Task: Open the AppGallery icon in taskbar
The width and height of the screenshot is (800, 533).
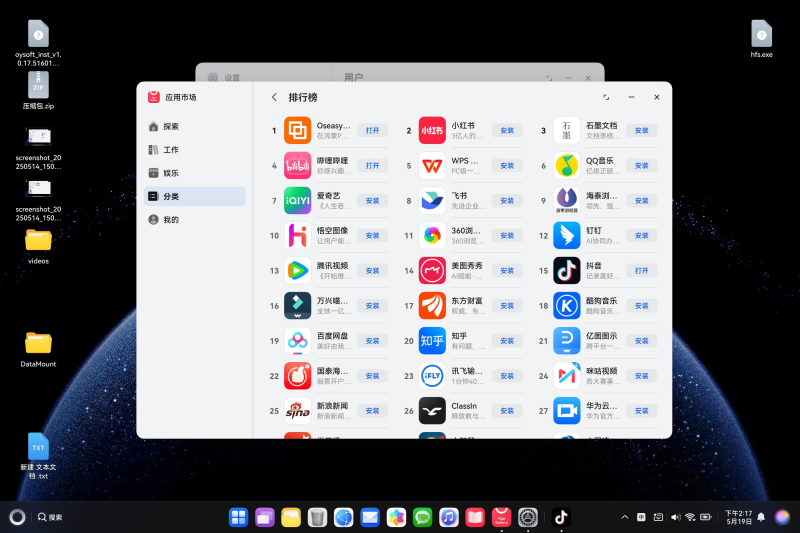Action: [x=502, y=517]
